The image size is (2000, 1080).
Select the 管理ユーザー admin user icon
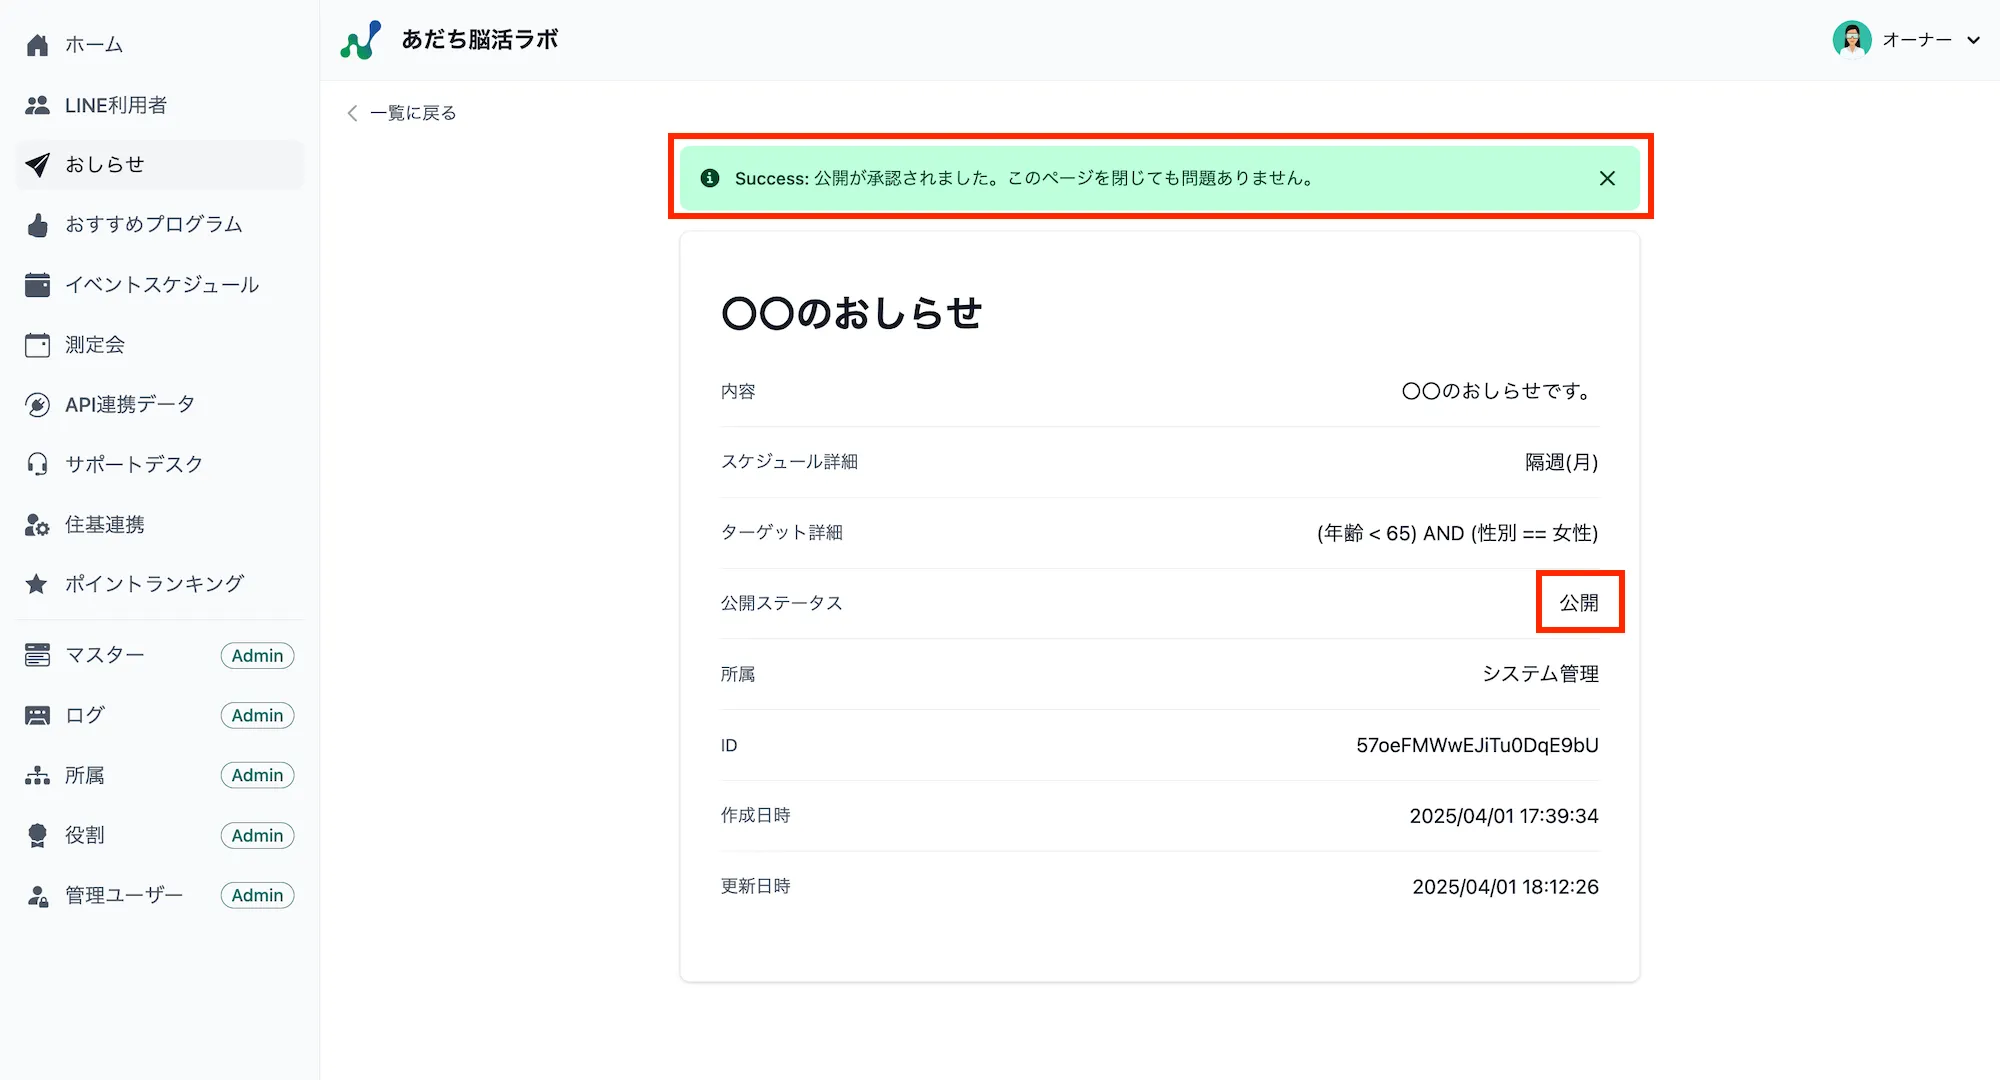[x=37, y=894]
